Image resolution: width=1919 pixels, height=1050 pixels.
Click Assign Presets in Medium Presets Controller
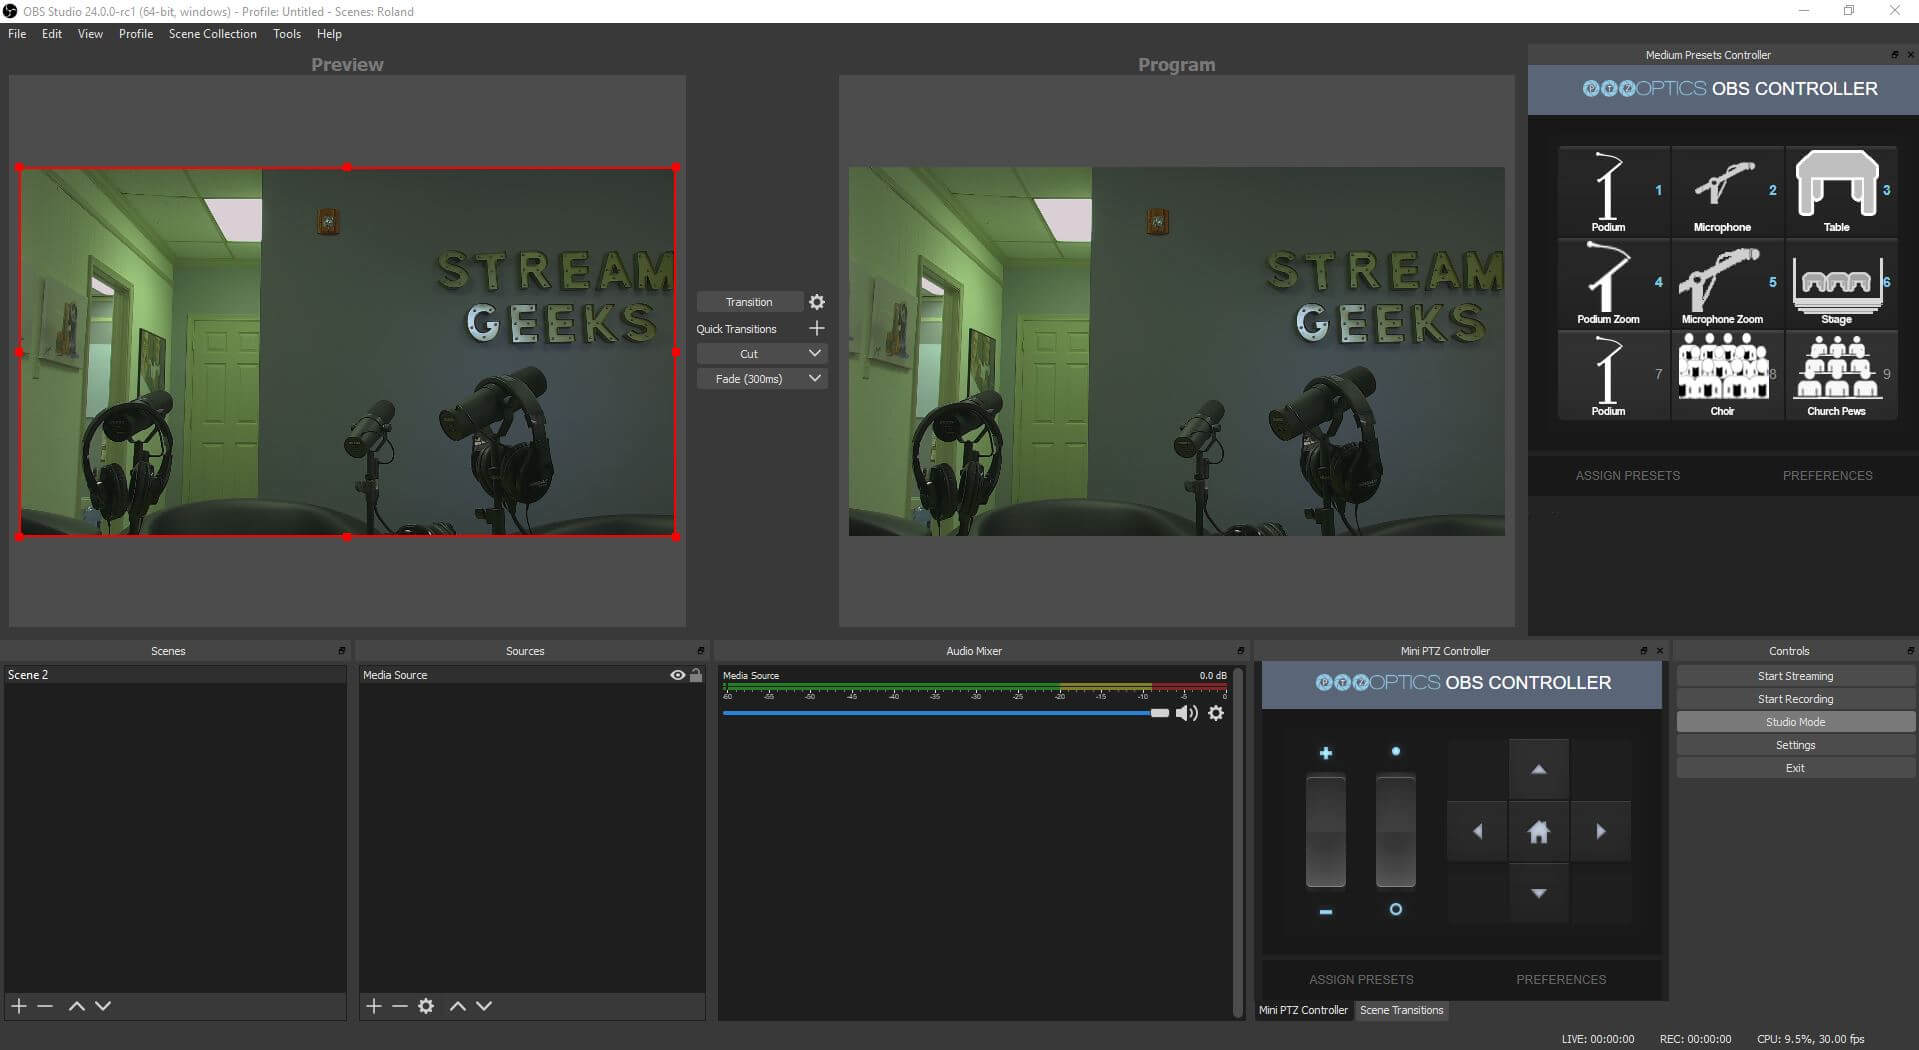pyautogui.click(x=1628, y=476)
